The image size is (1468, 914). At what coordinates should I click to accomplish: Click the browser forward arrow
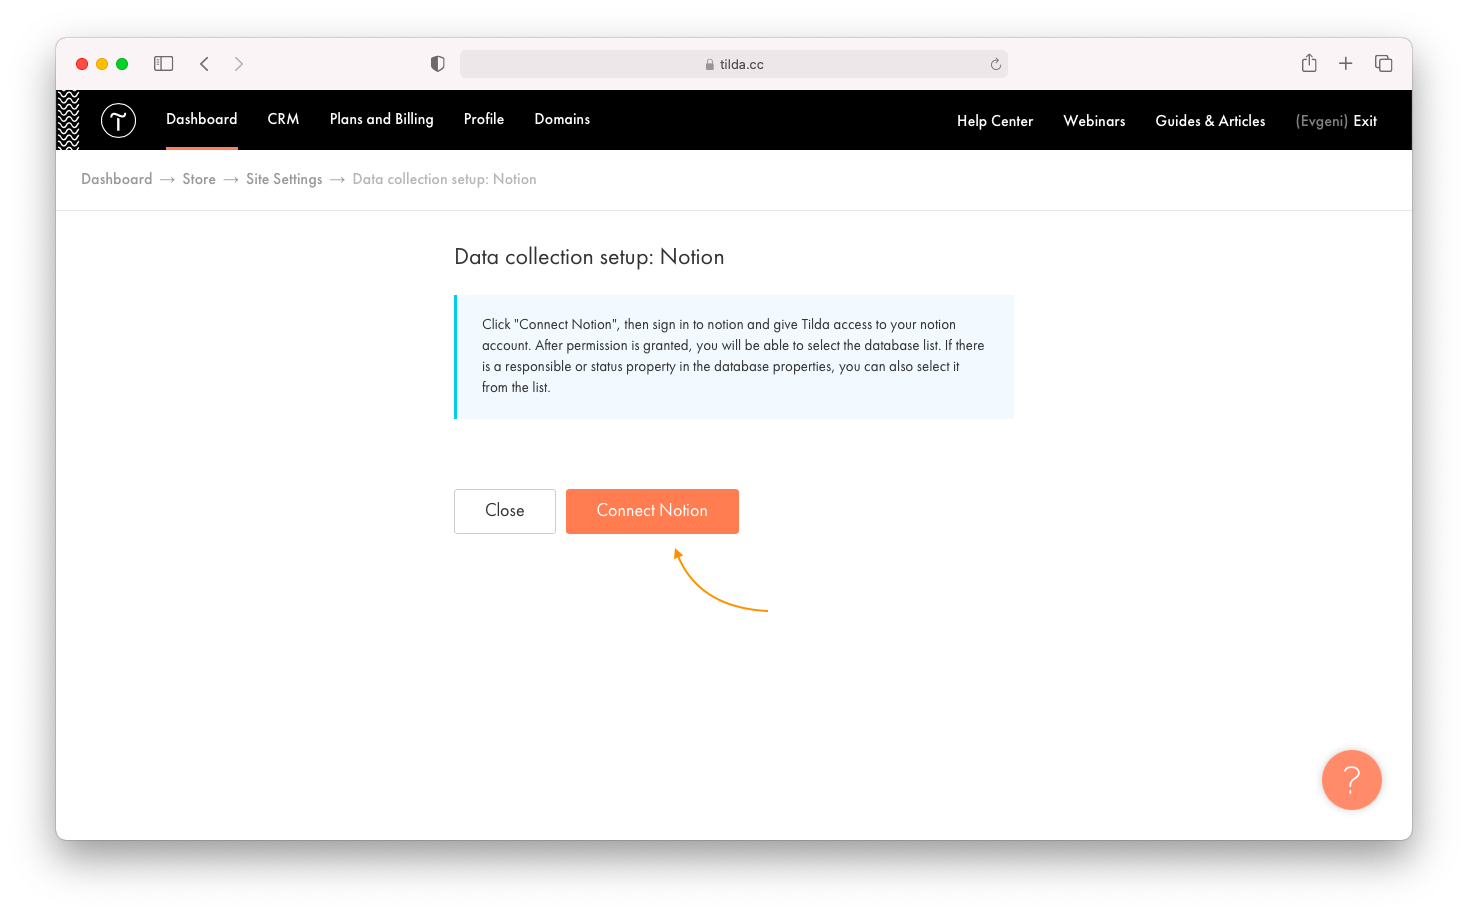click(238, 63)
